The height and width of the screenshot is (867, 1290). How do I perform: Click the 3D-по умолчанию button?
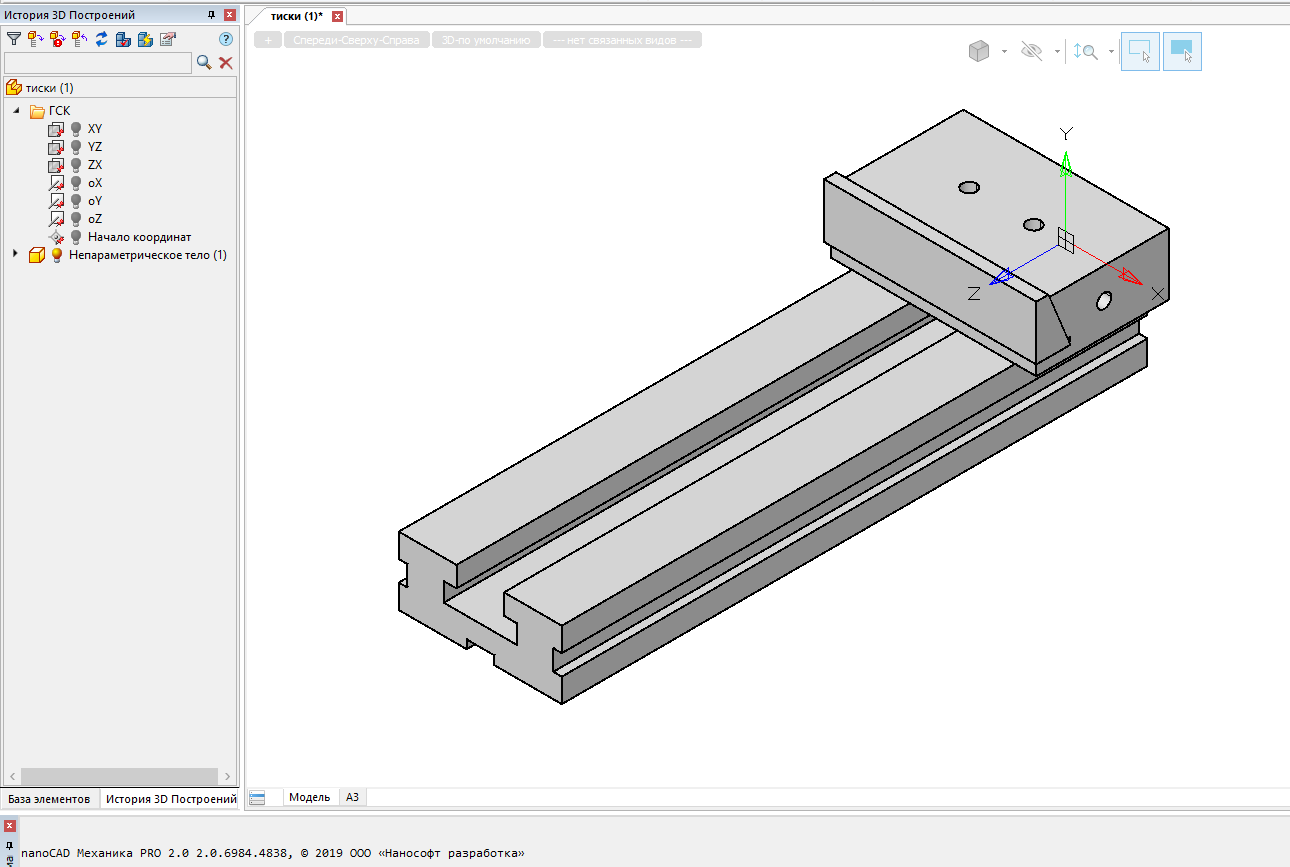[x=486, y=40]
